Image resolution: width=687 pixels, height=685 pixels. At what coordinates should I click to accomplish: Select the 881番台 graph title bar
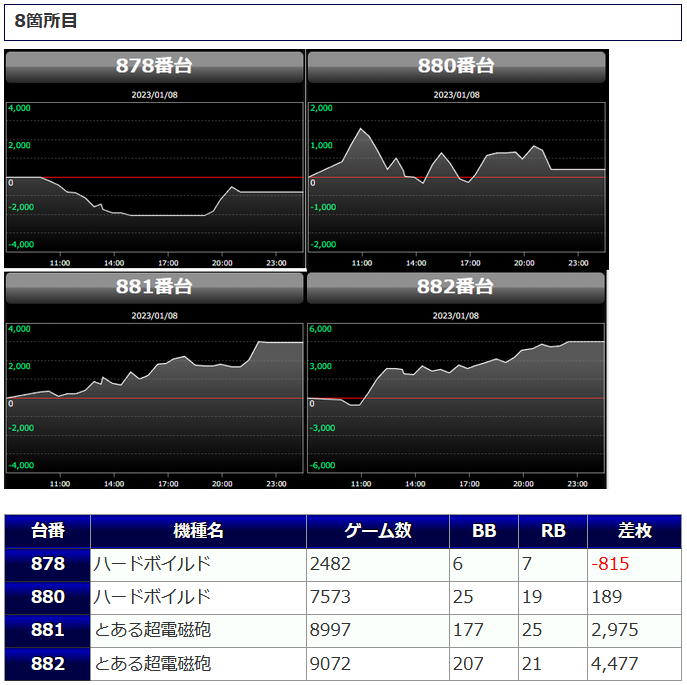(154, 287)
